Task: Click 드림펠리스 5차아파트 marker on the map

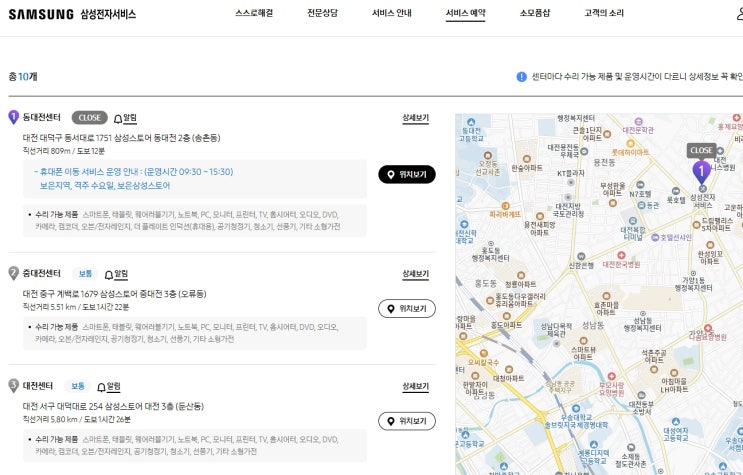Action: tap(696, 225)
